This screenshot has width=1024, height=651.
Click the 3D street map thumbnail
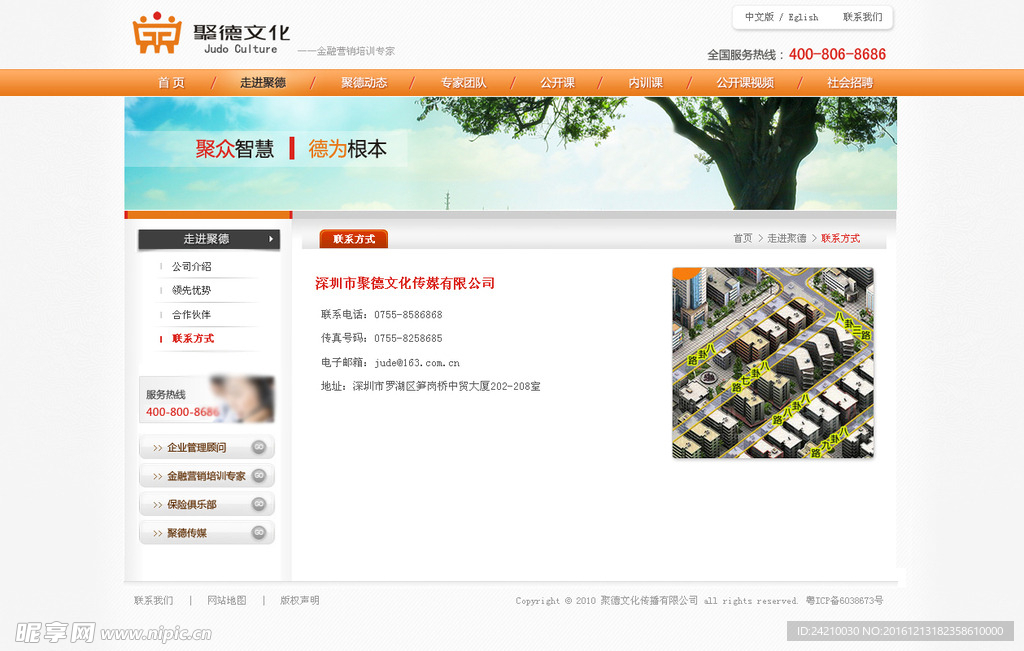[772, 363]
